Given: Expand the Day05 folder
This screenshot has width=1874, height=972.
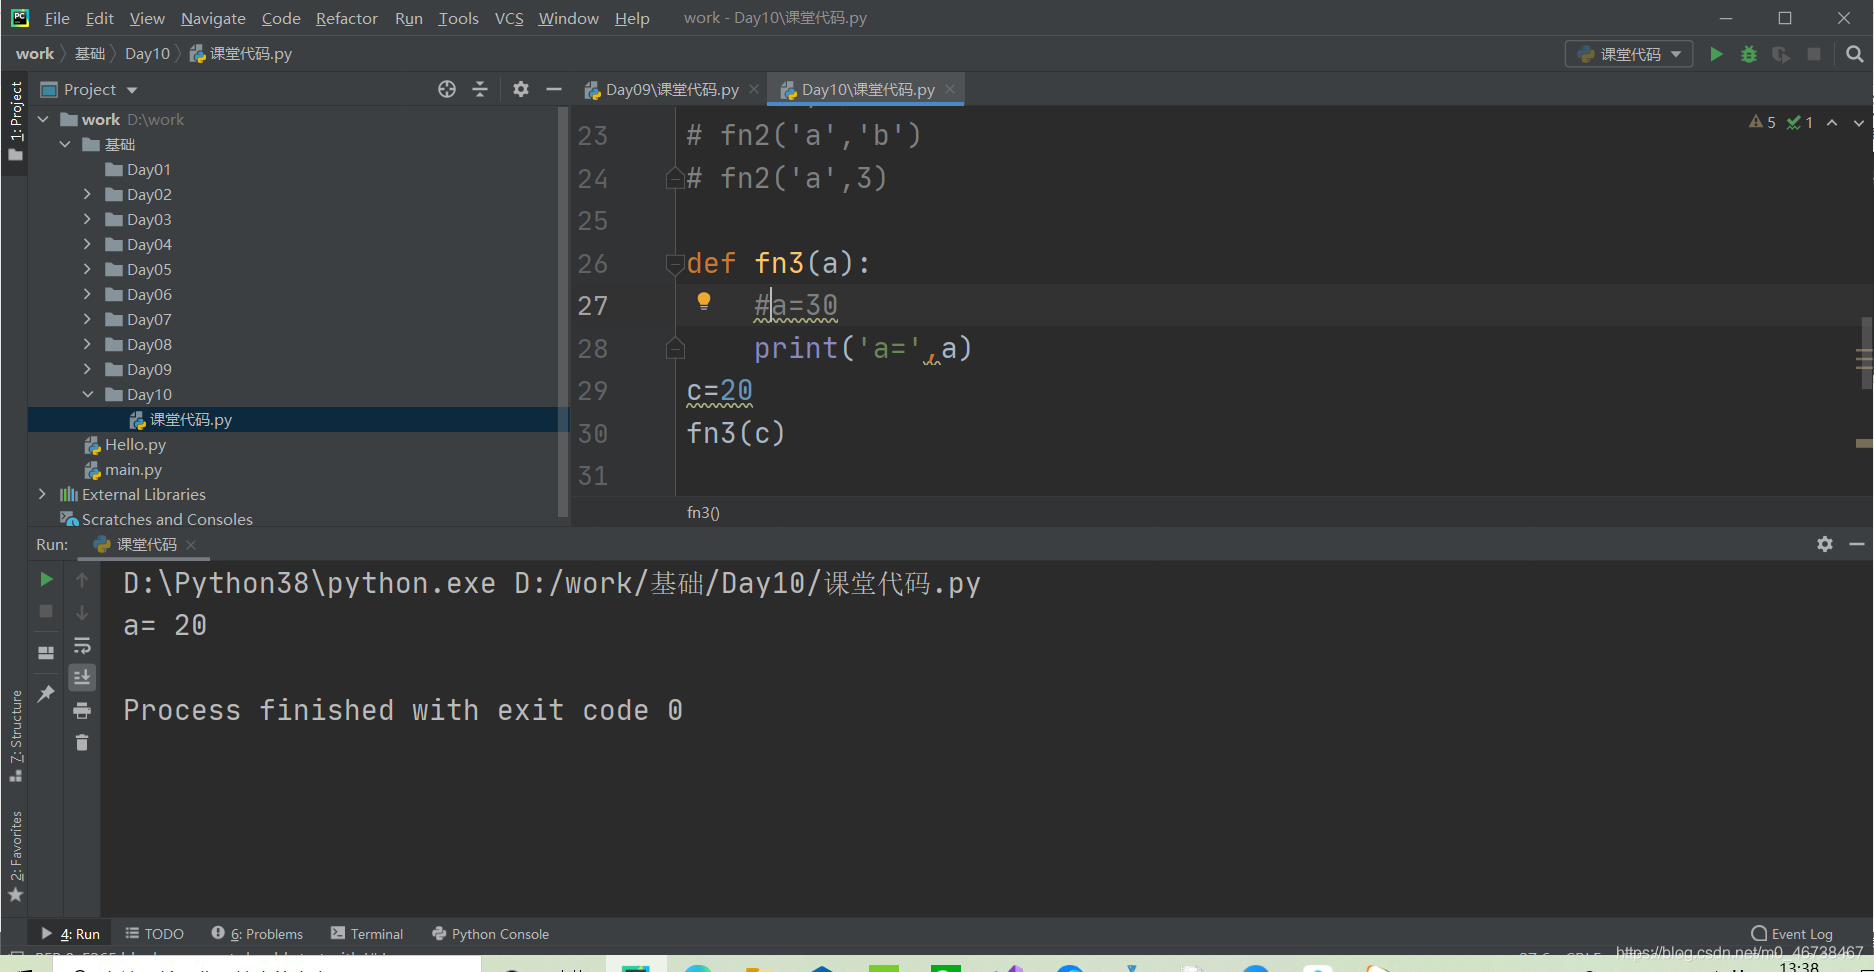Looking at the screenshot, I should tap(87, 269).
